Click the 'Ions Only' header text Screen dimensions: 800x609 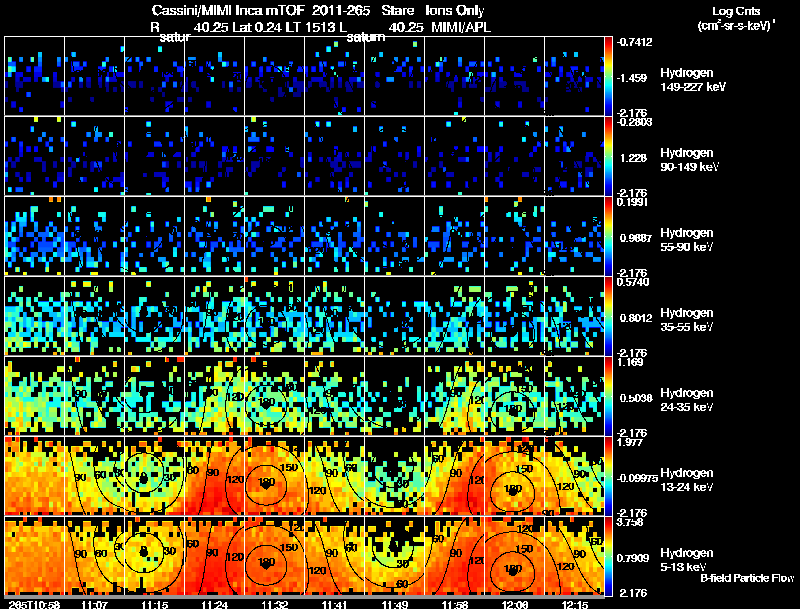tap(455, 10)
